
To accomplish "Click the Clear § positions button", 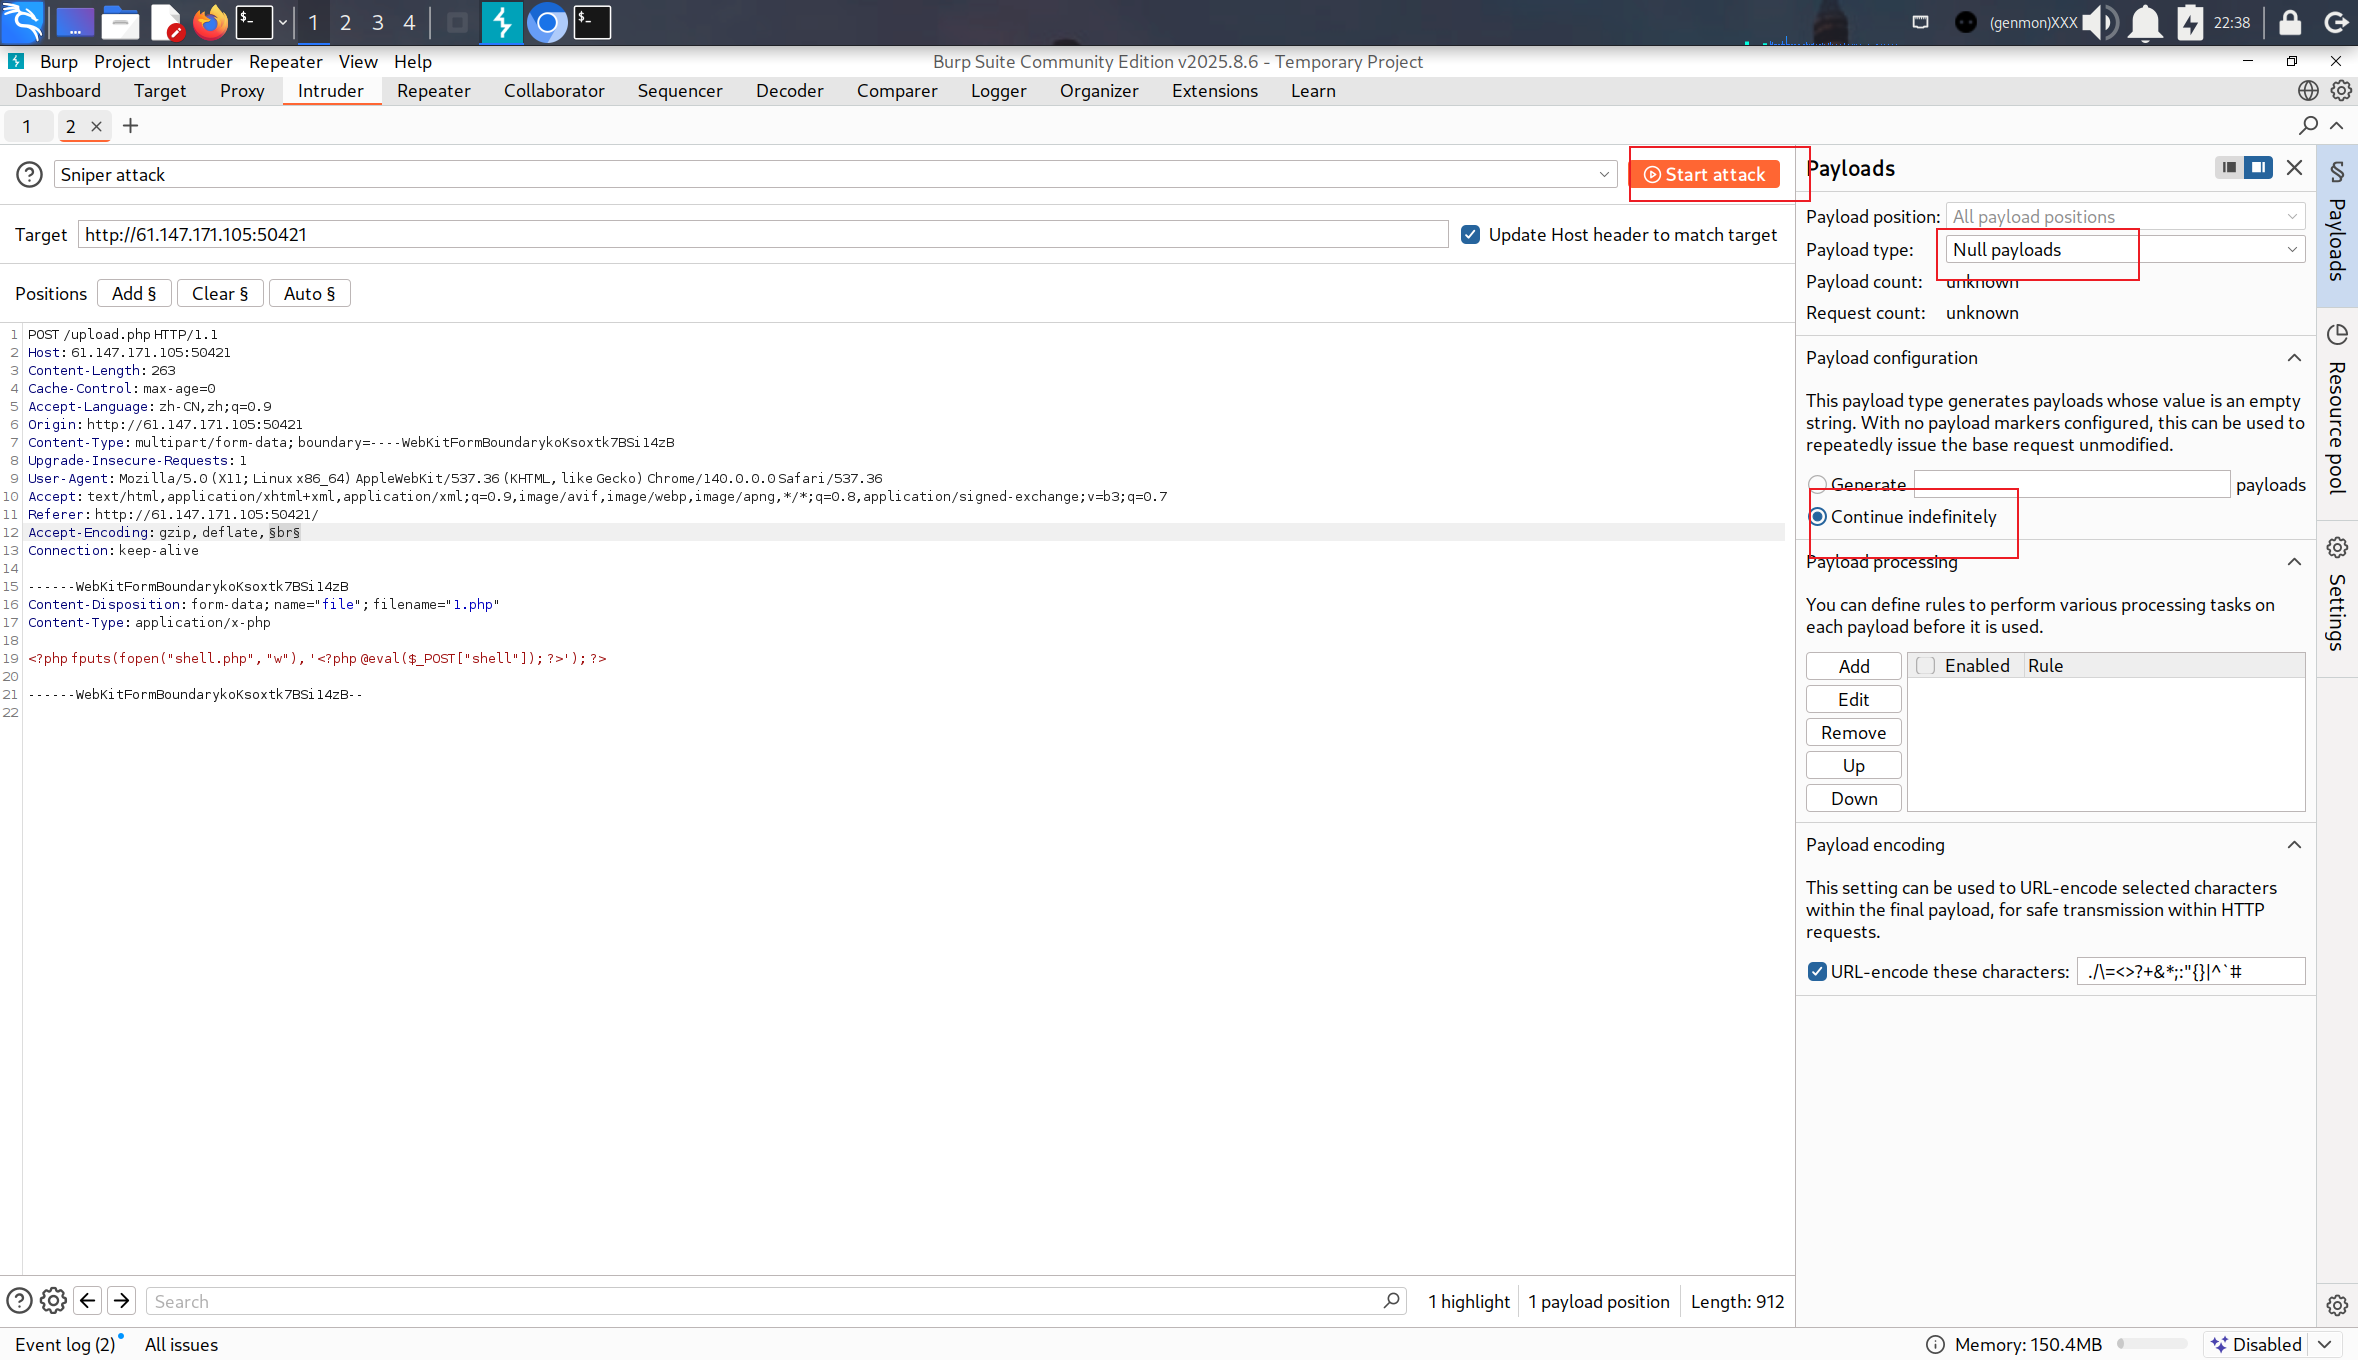I will click(x=219, y=294).
